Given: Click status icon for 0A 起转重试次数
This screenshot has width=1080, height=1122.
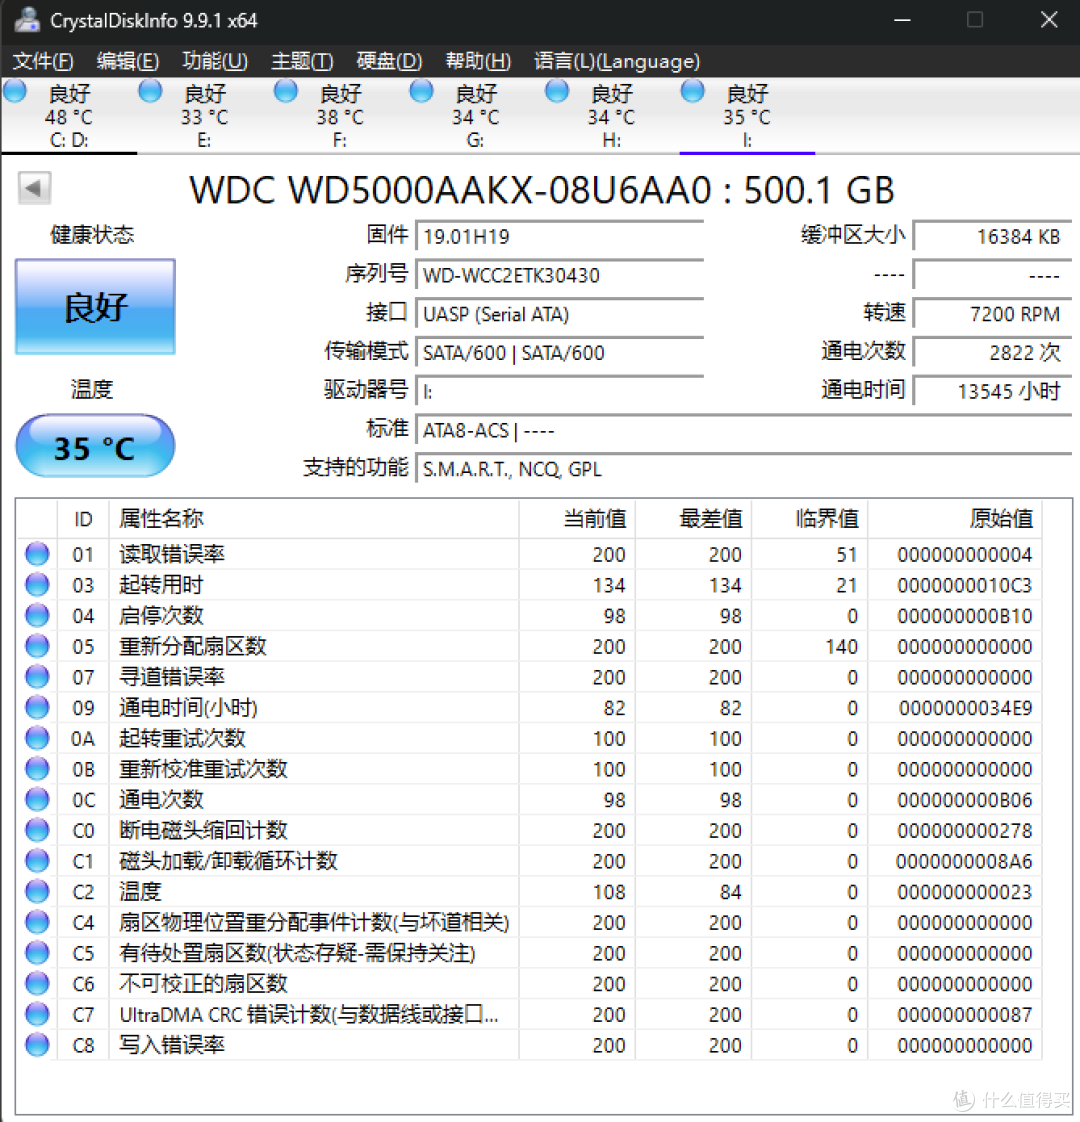Looking at the screenshot, I should [x=37, y=738].
